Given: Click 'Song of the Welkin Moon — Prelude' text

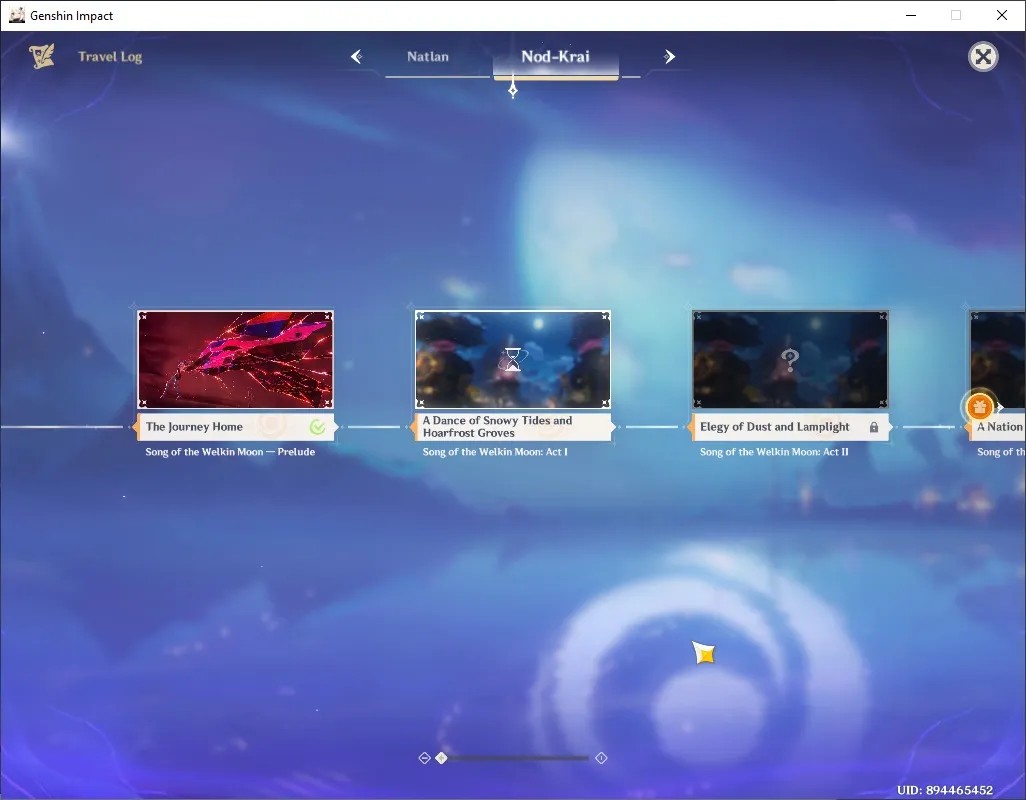Looking at the screenshot, I should point(230,452).
